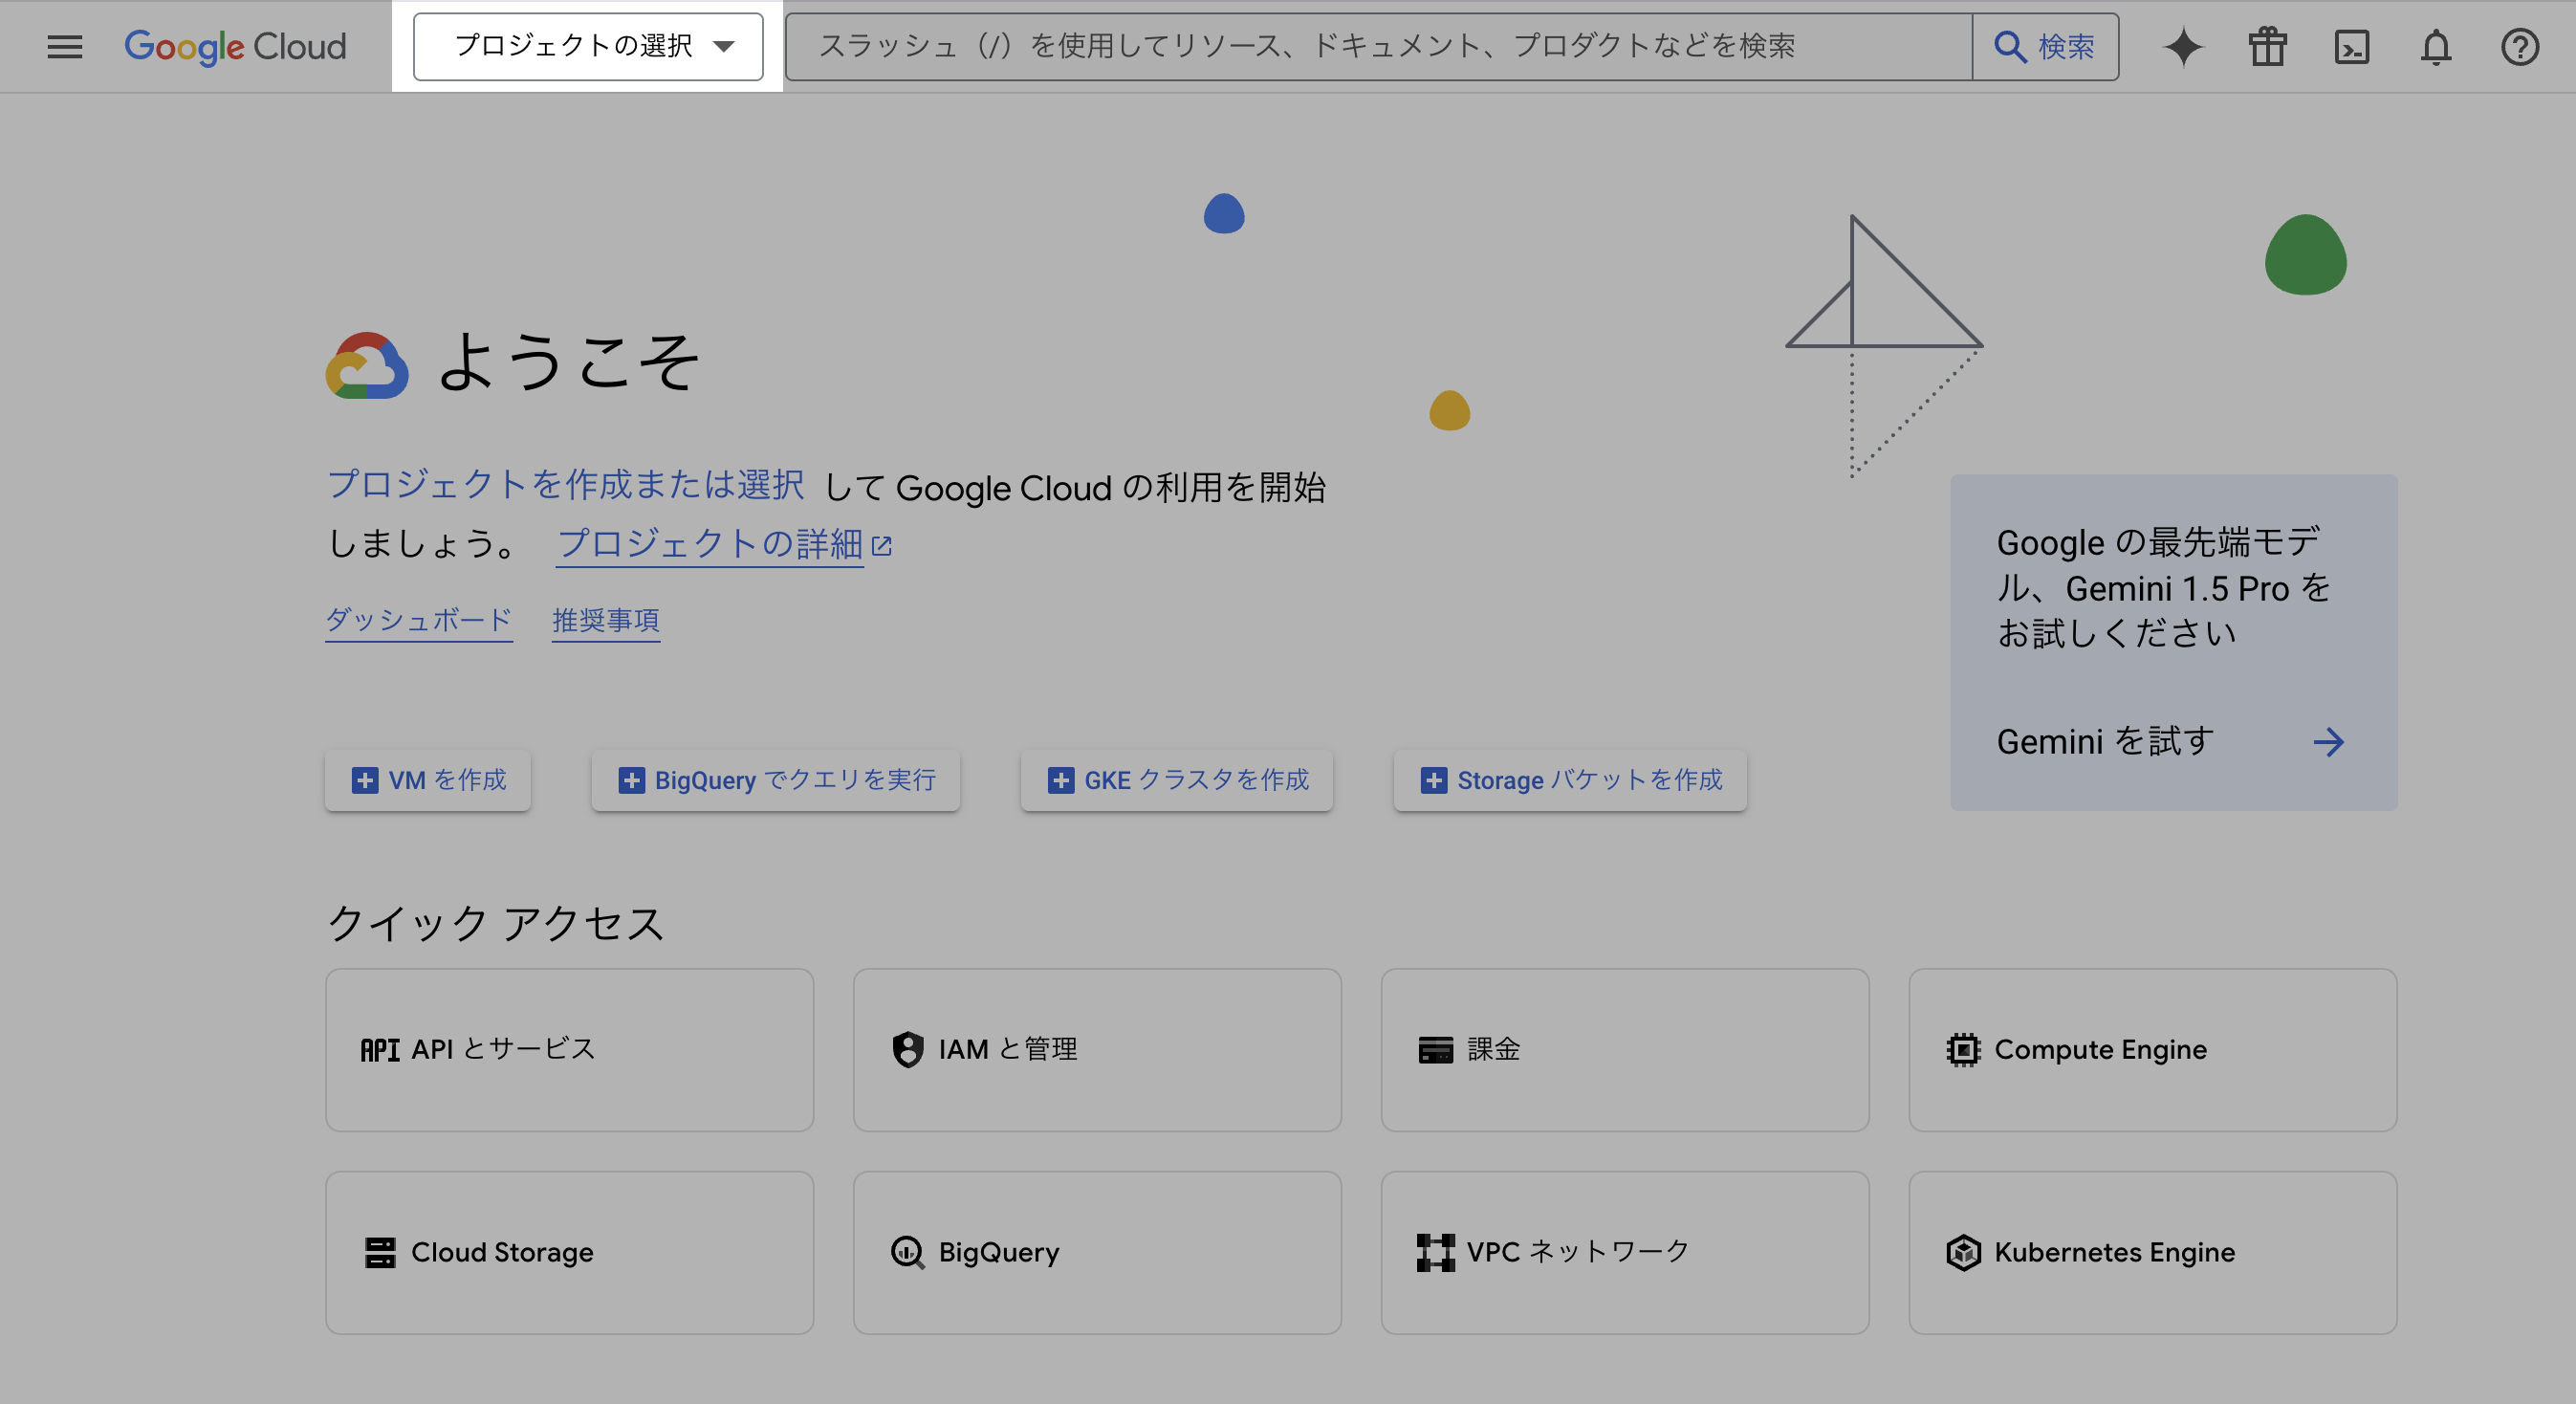Expand the プロジェクトの選択 dropdown
2576x1404 pixels.
point(588,47)
